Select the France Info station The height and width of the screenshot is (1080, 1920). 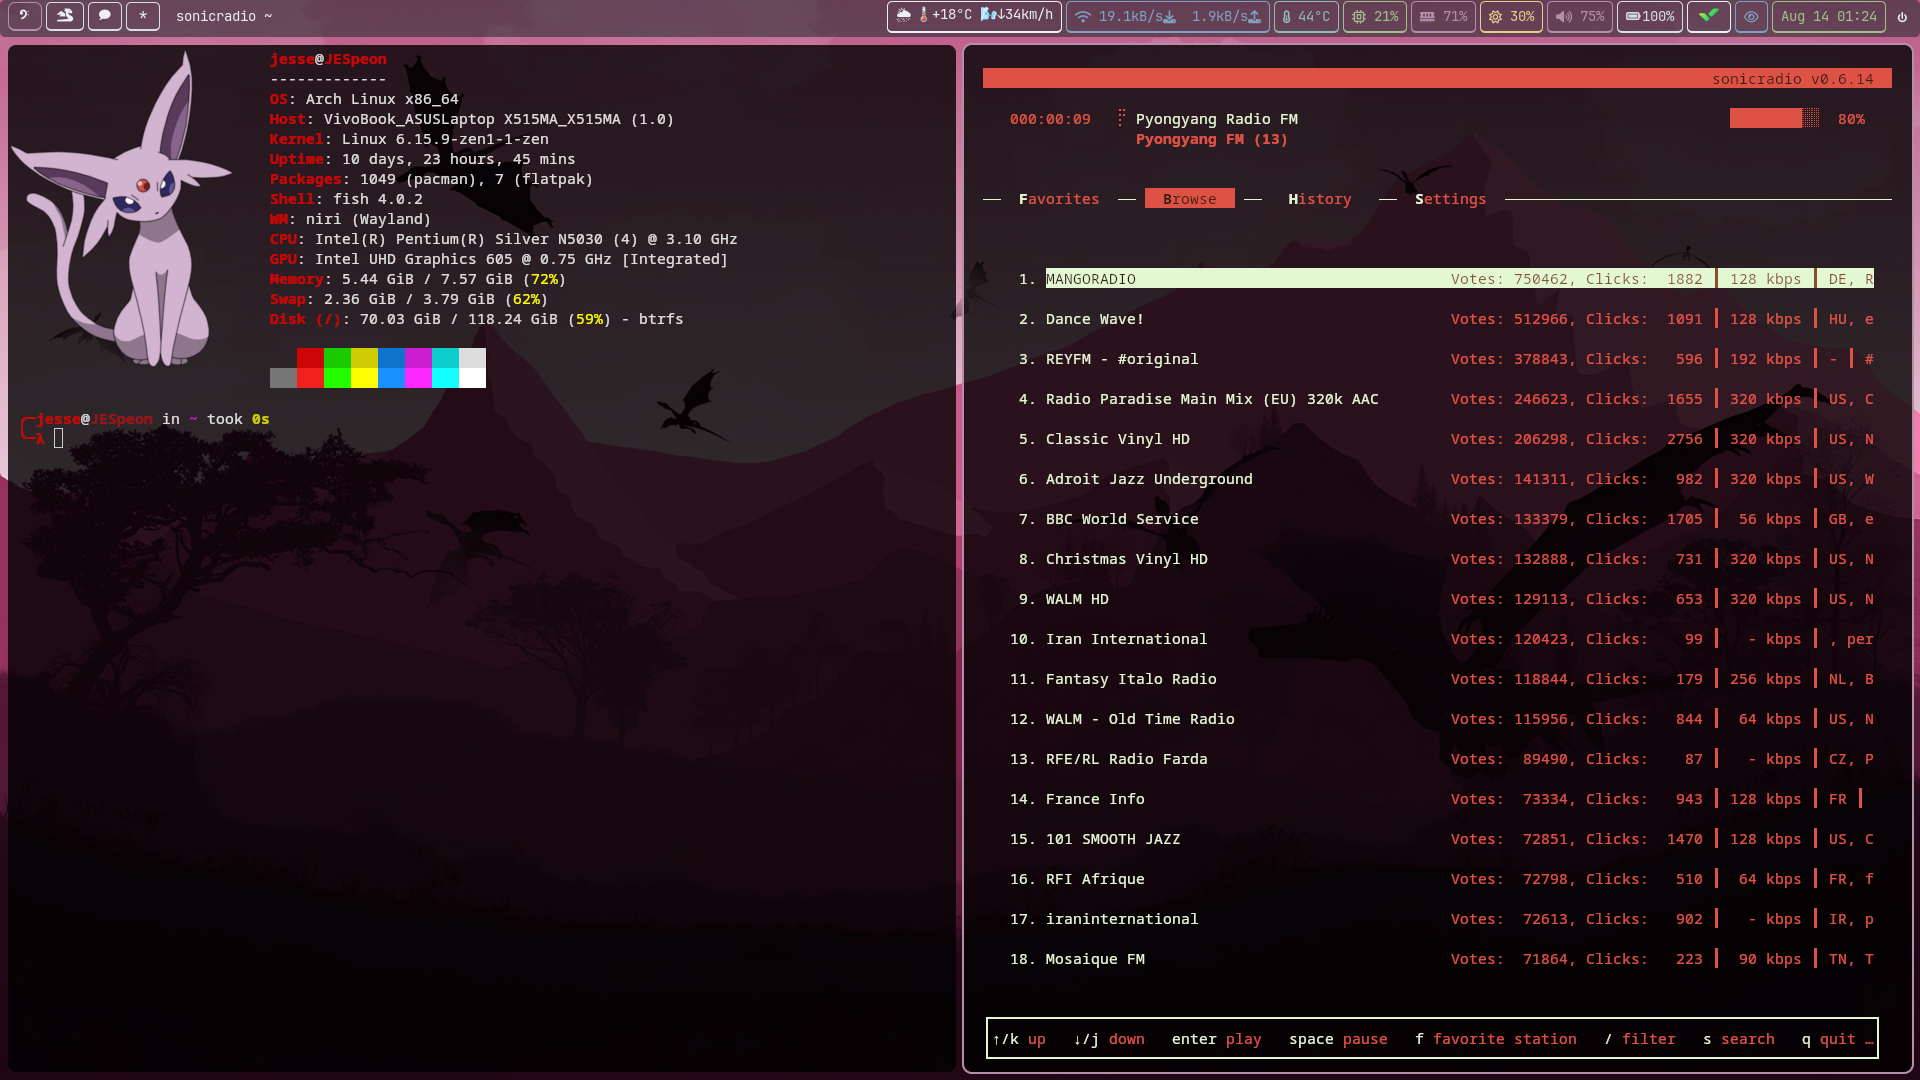[1442, 799]
